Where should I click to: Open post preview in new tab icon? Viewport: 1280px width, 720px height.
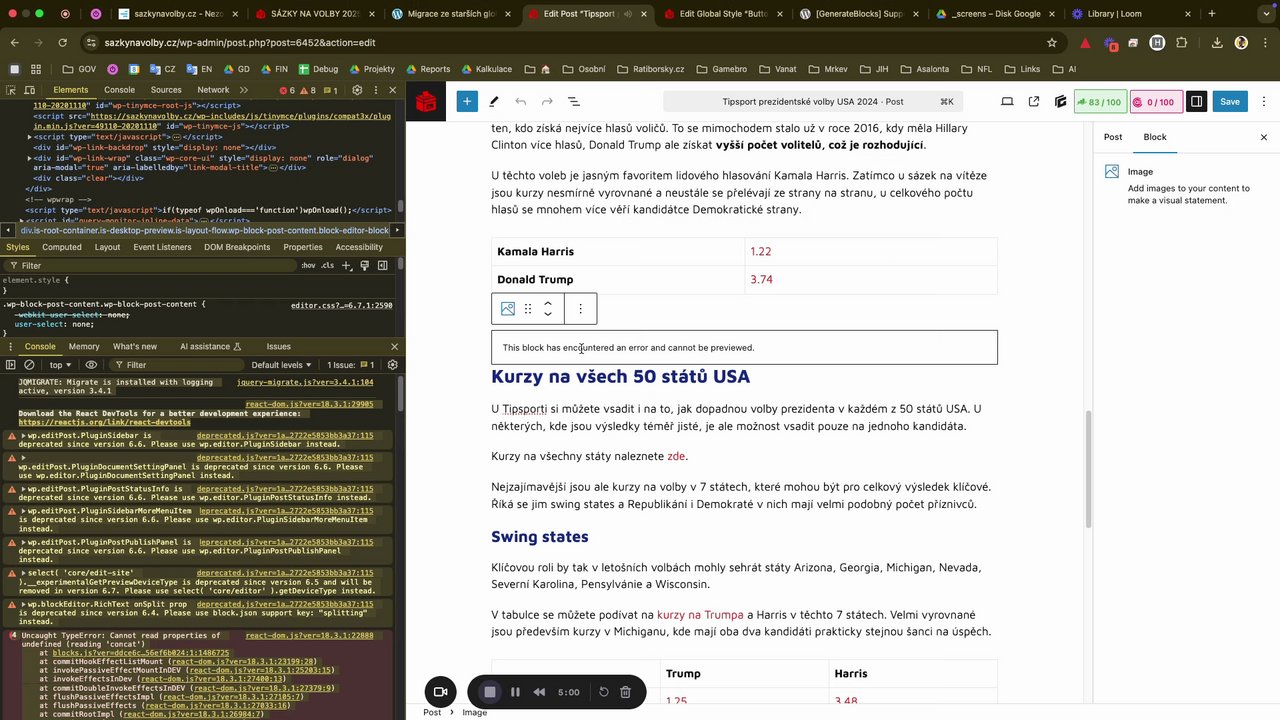click(x=1034, y=101)
